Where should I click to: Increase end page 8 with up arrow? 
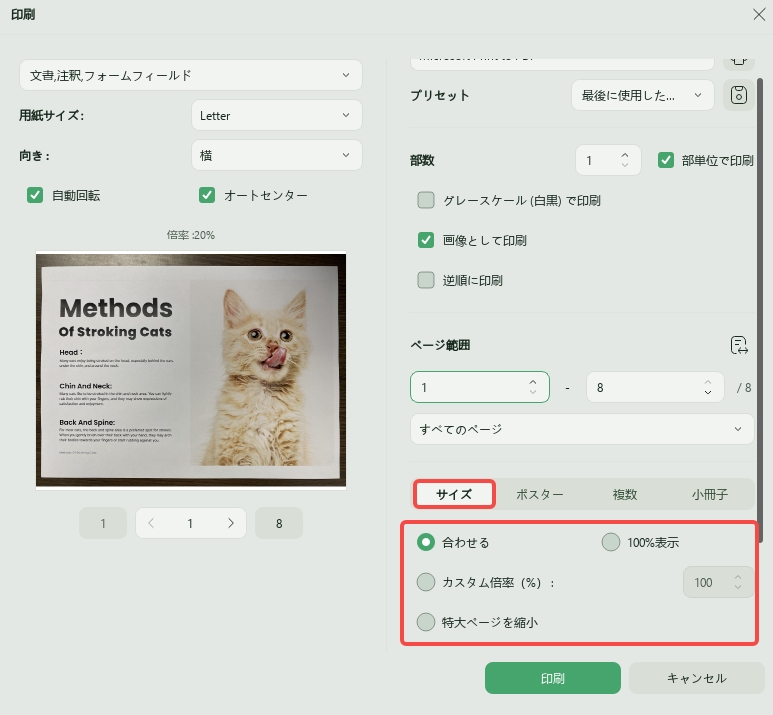click(x=707, y=382)
